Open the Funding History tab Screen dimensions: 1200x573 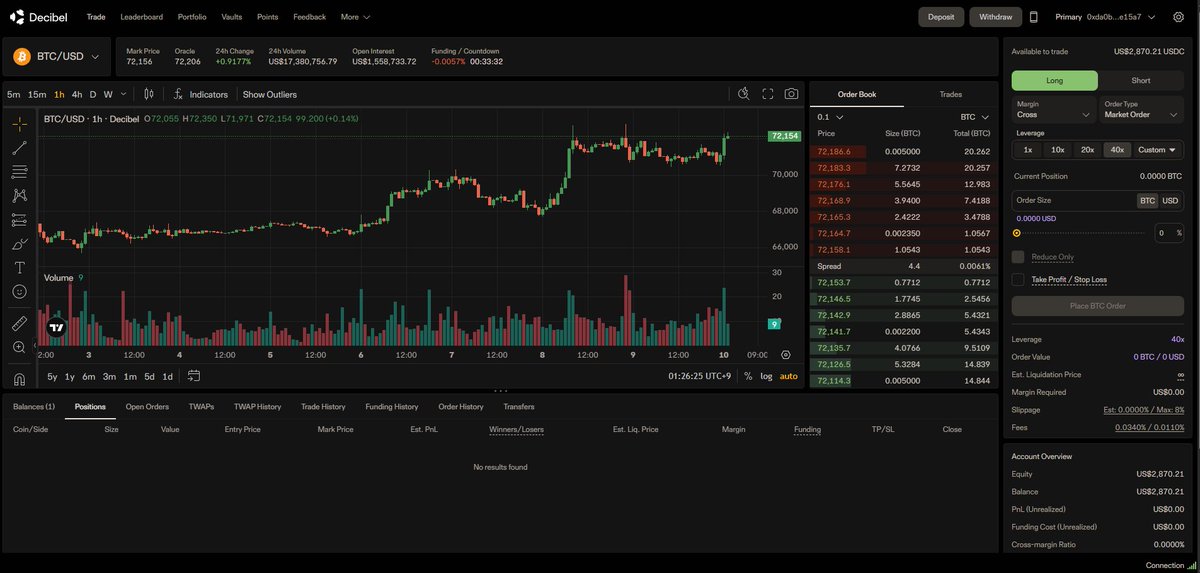pos(392,407)
